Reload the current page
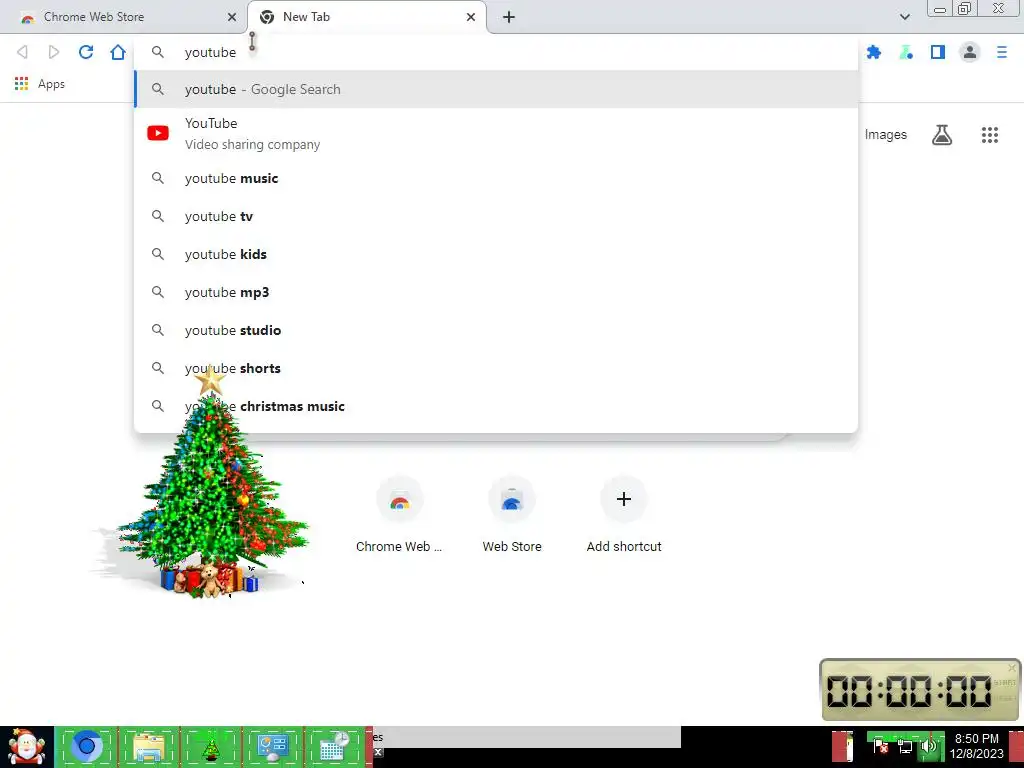 [86, 52]
